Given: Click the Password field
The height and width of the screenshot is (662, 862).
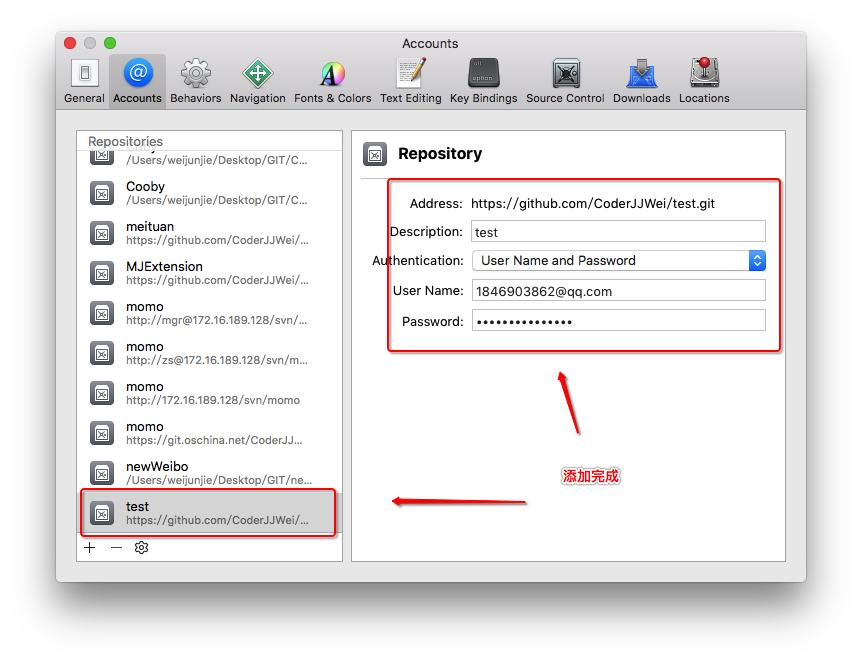Looking at the screenshot, I should point(618,321).
